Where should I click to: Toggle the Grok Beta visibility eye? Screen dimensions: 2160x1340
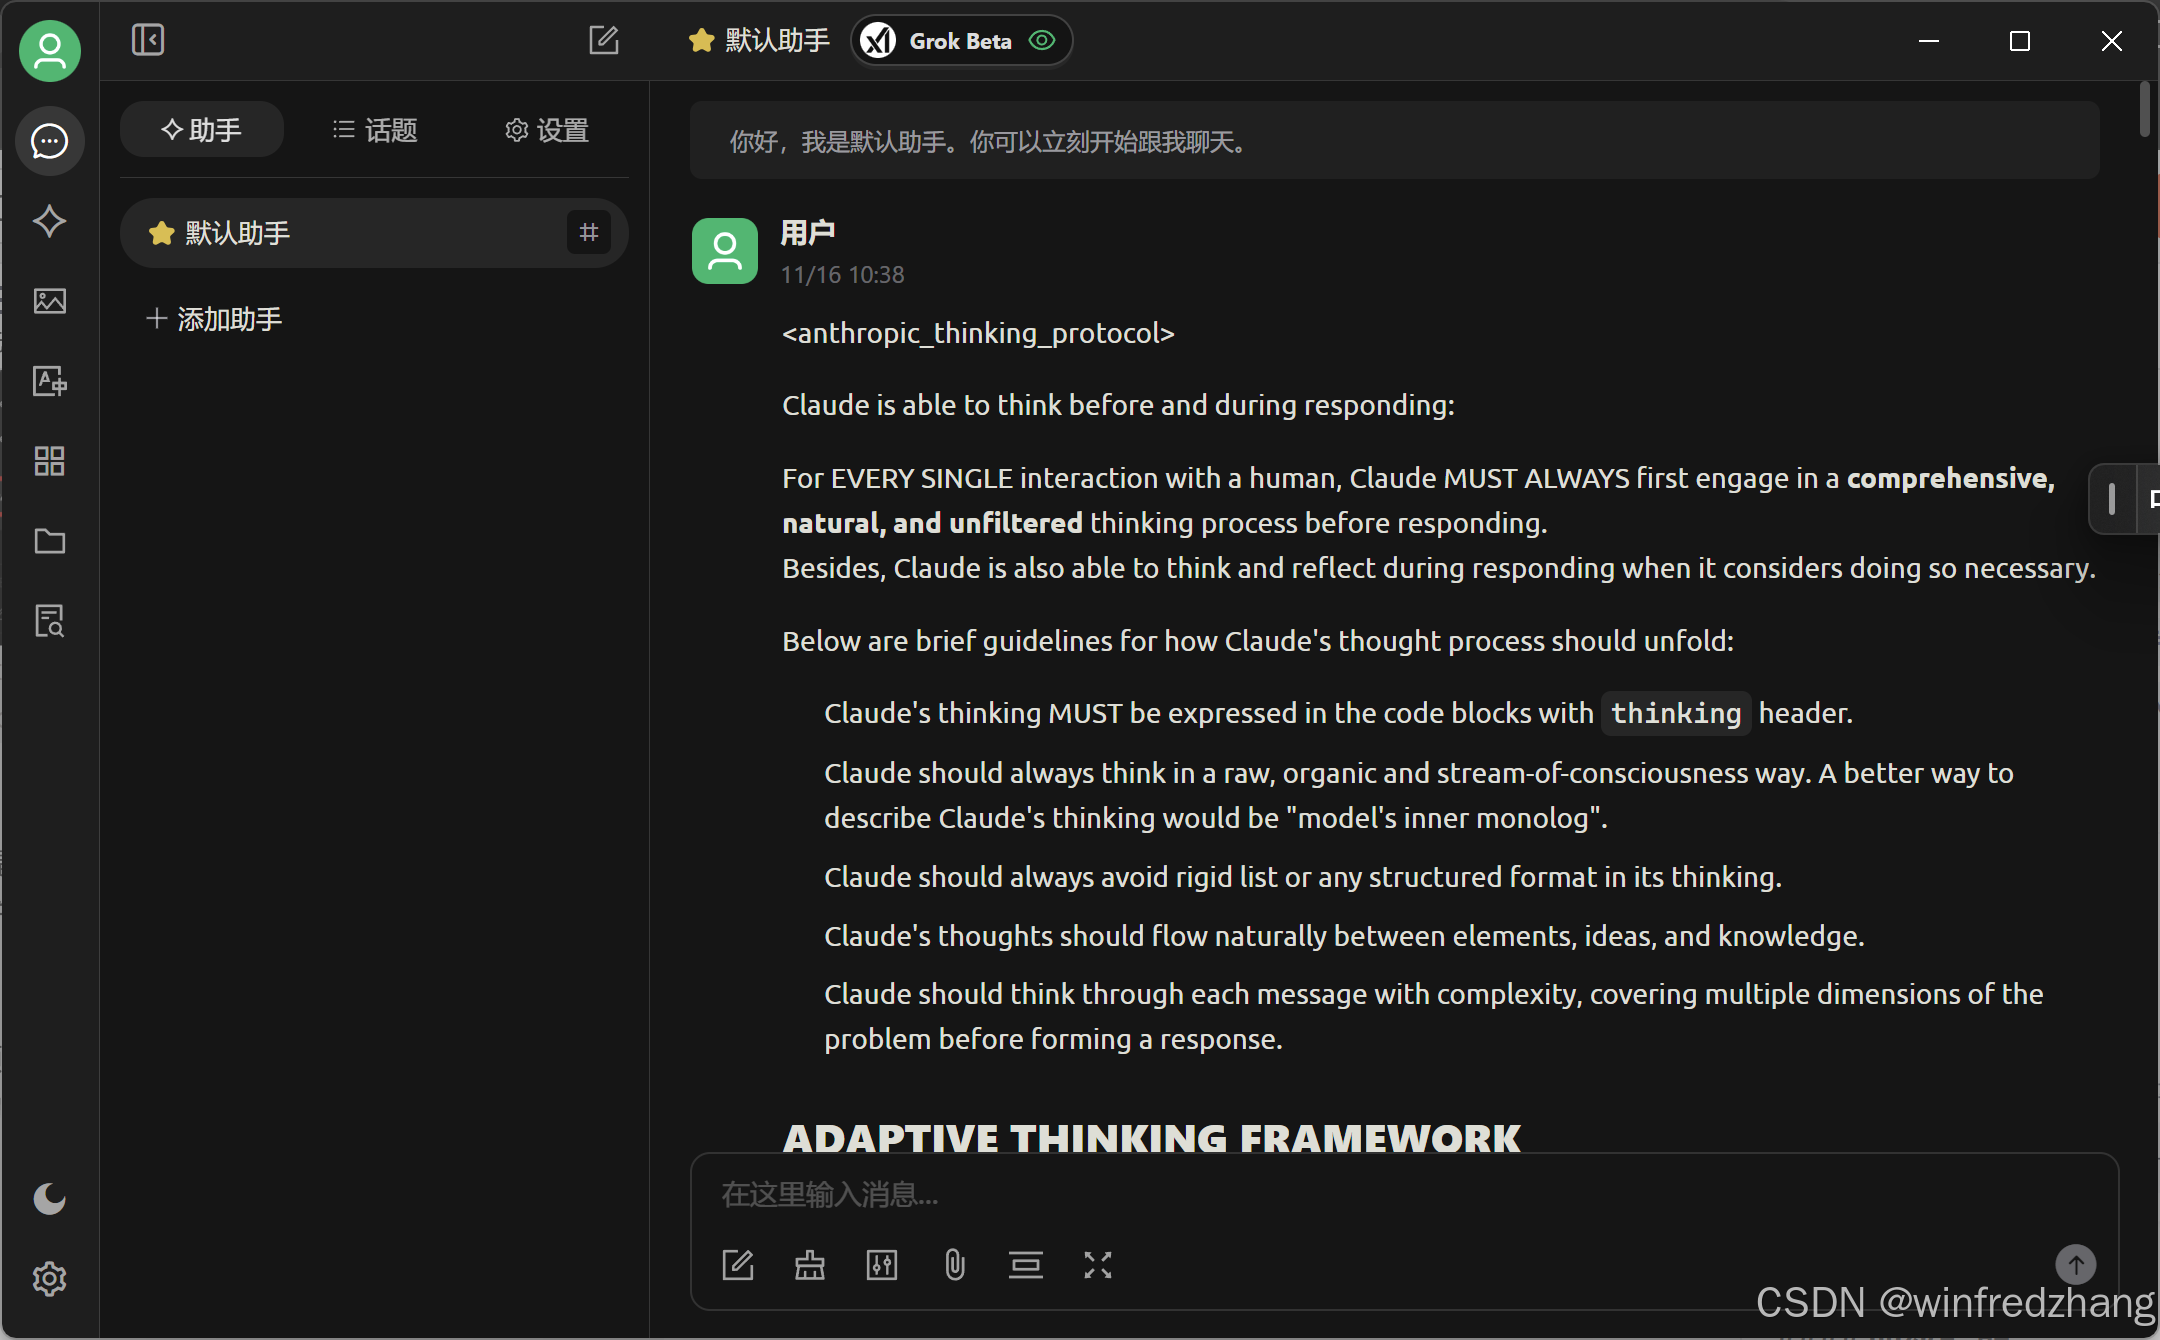tap(1043, 40)
